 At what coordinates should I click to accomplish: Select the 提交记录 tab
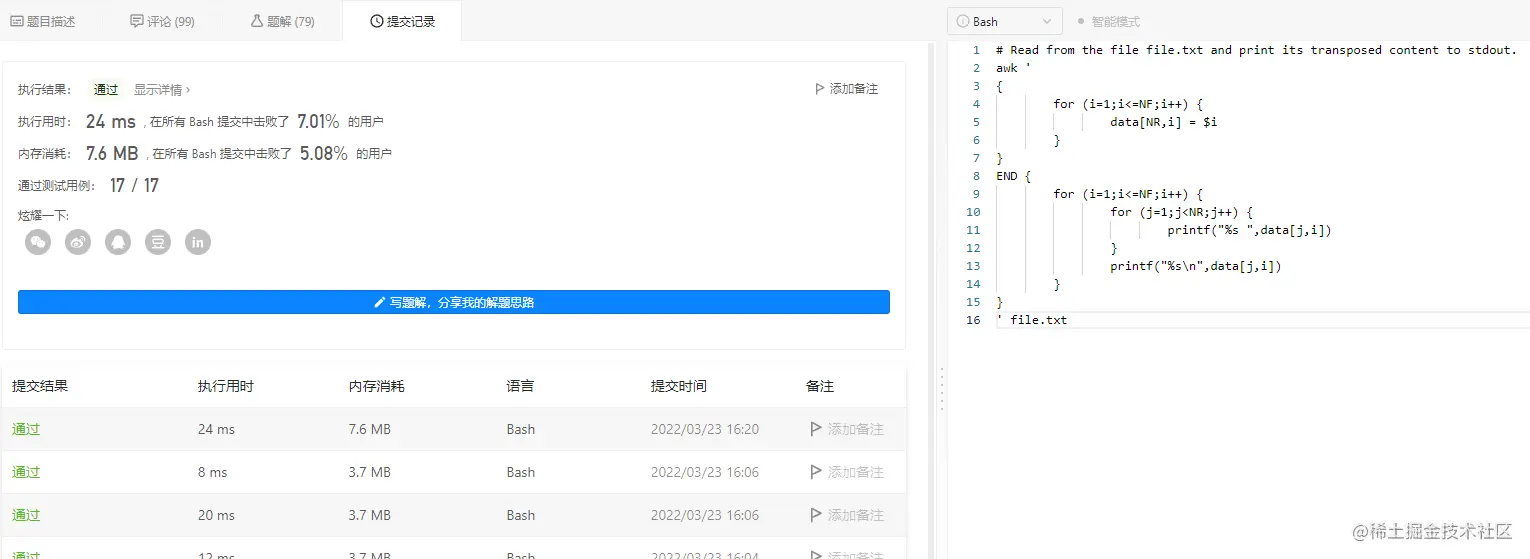(x=402, y=21)
